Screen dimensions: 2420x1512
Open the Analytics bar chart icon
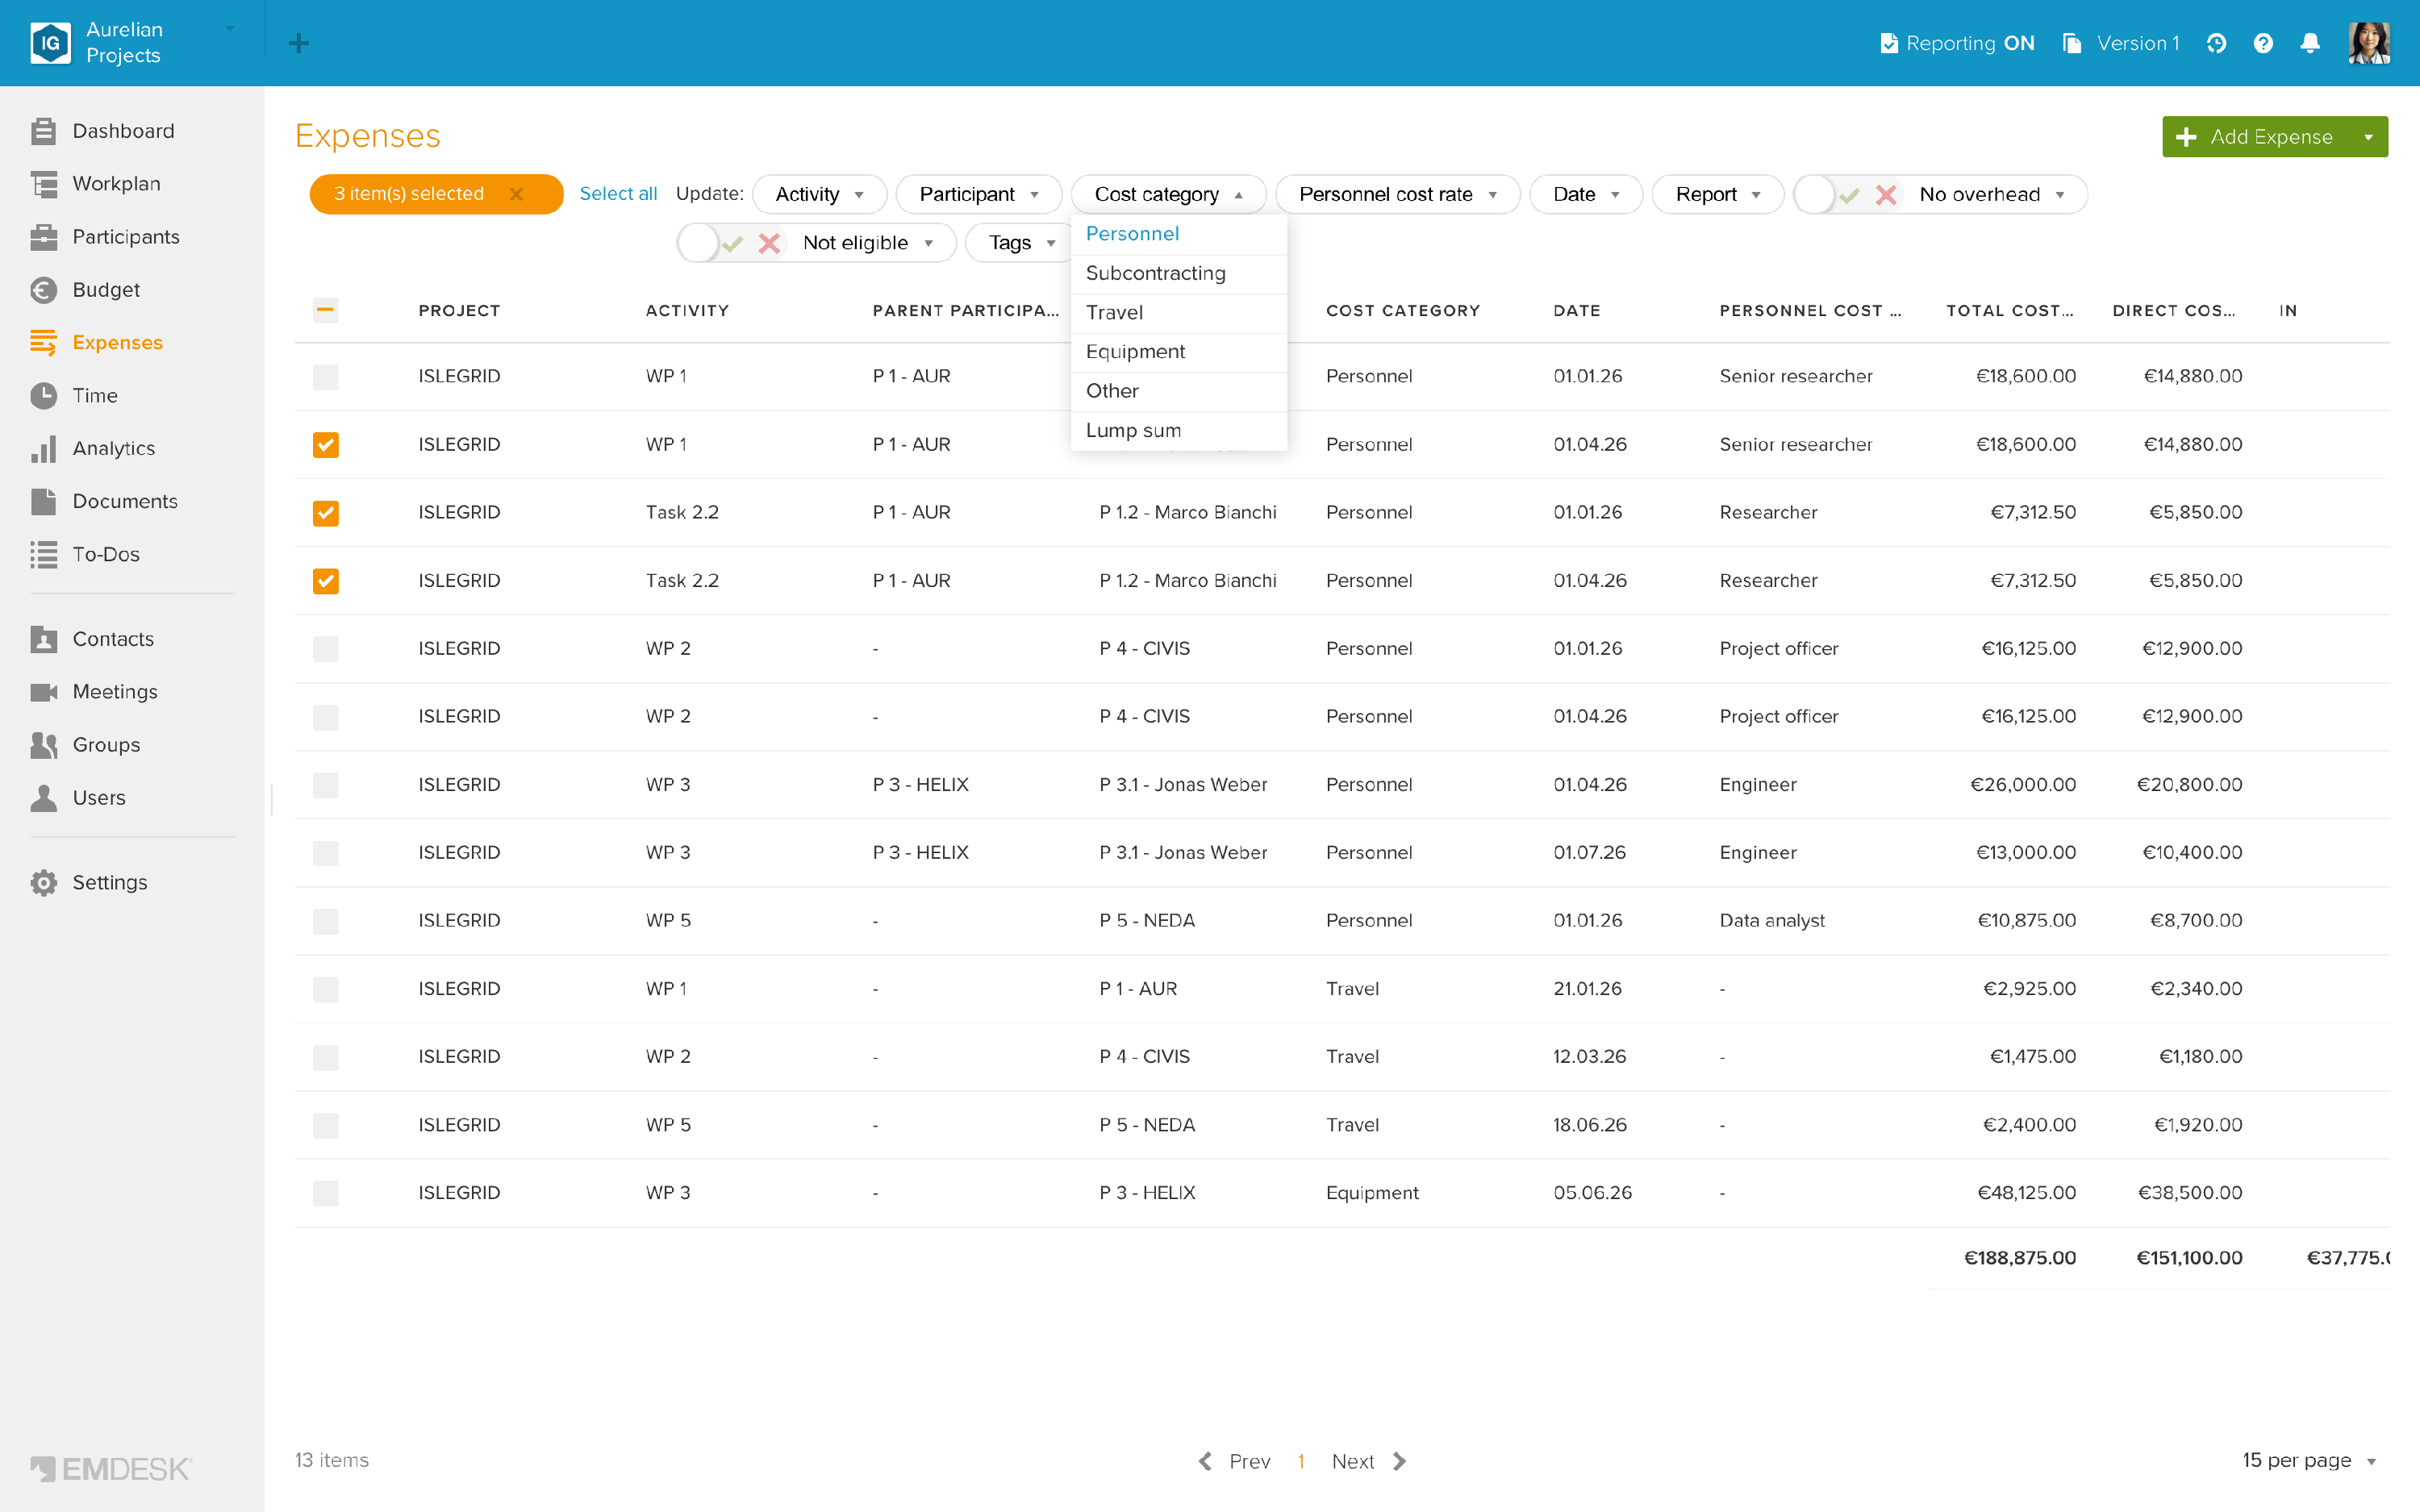tap(43, 449)
